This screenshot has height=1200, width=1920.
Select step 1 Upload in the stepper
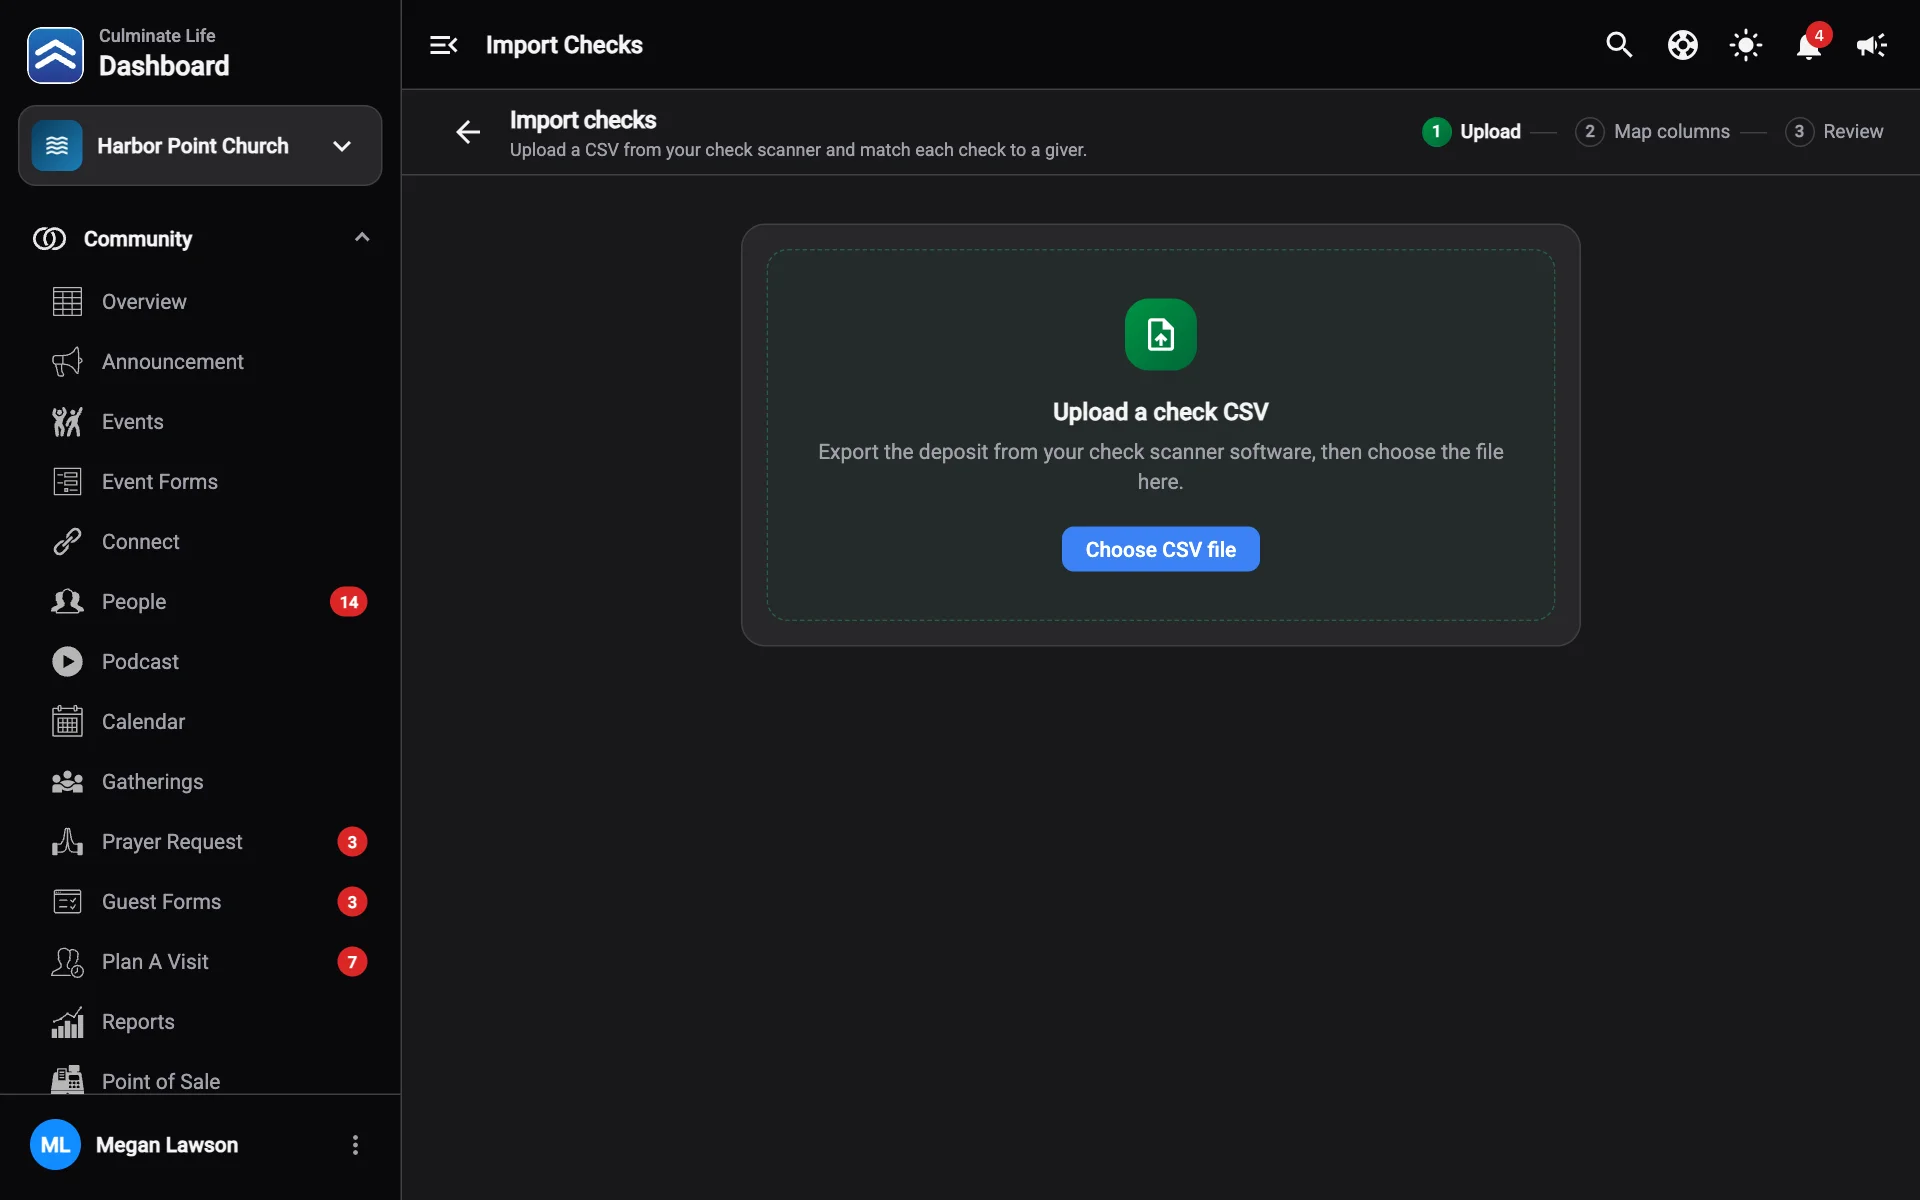1471,132
